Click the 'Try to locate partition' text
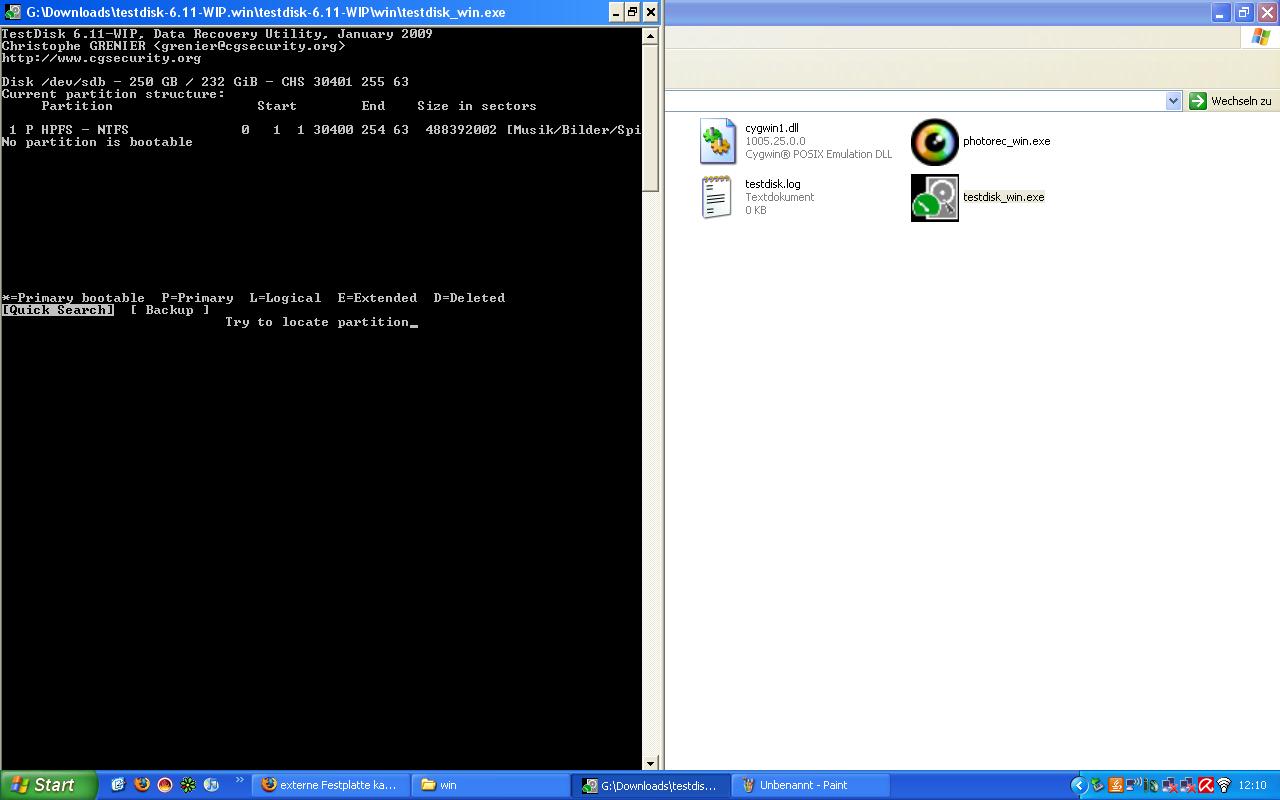Screen dimensions: 1280x800 pyautogui.click(x=317, y=322)
